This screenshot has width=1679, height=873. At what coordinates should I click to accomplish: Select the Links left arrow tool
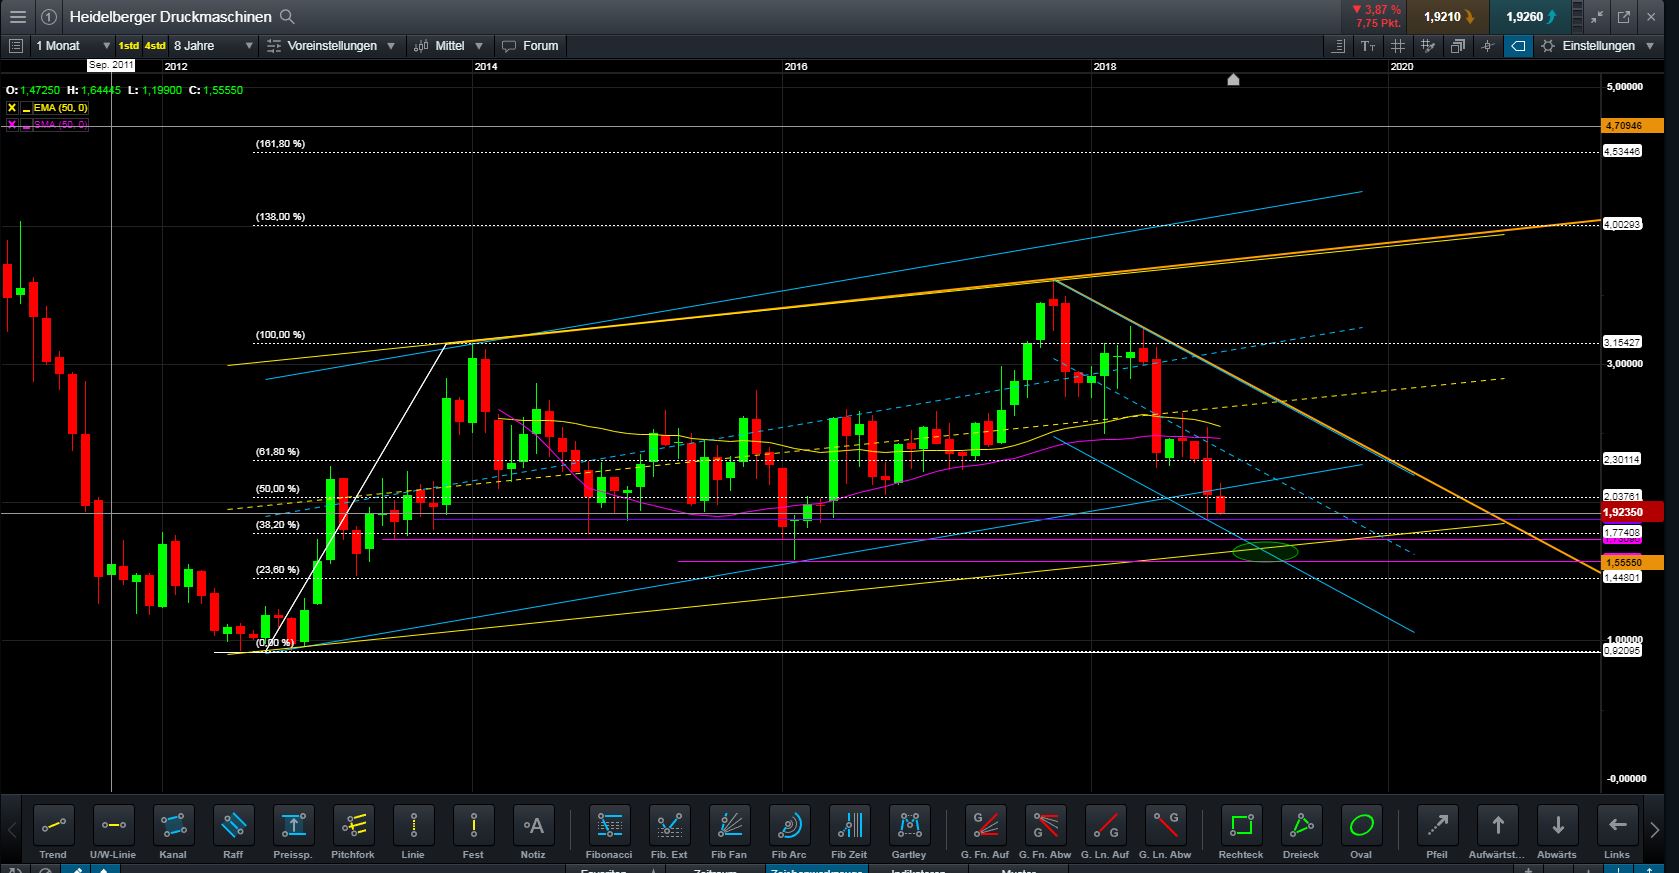click(x=1617, y=826)
